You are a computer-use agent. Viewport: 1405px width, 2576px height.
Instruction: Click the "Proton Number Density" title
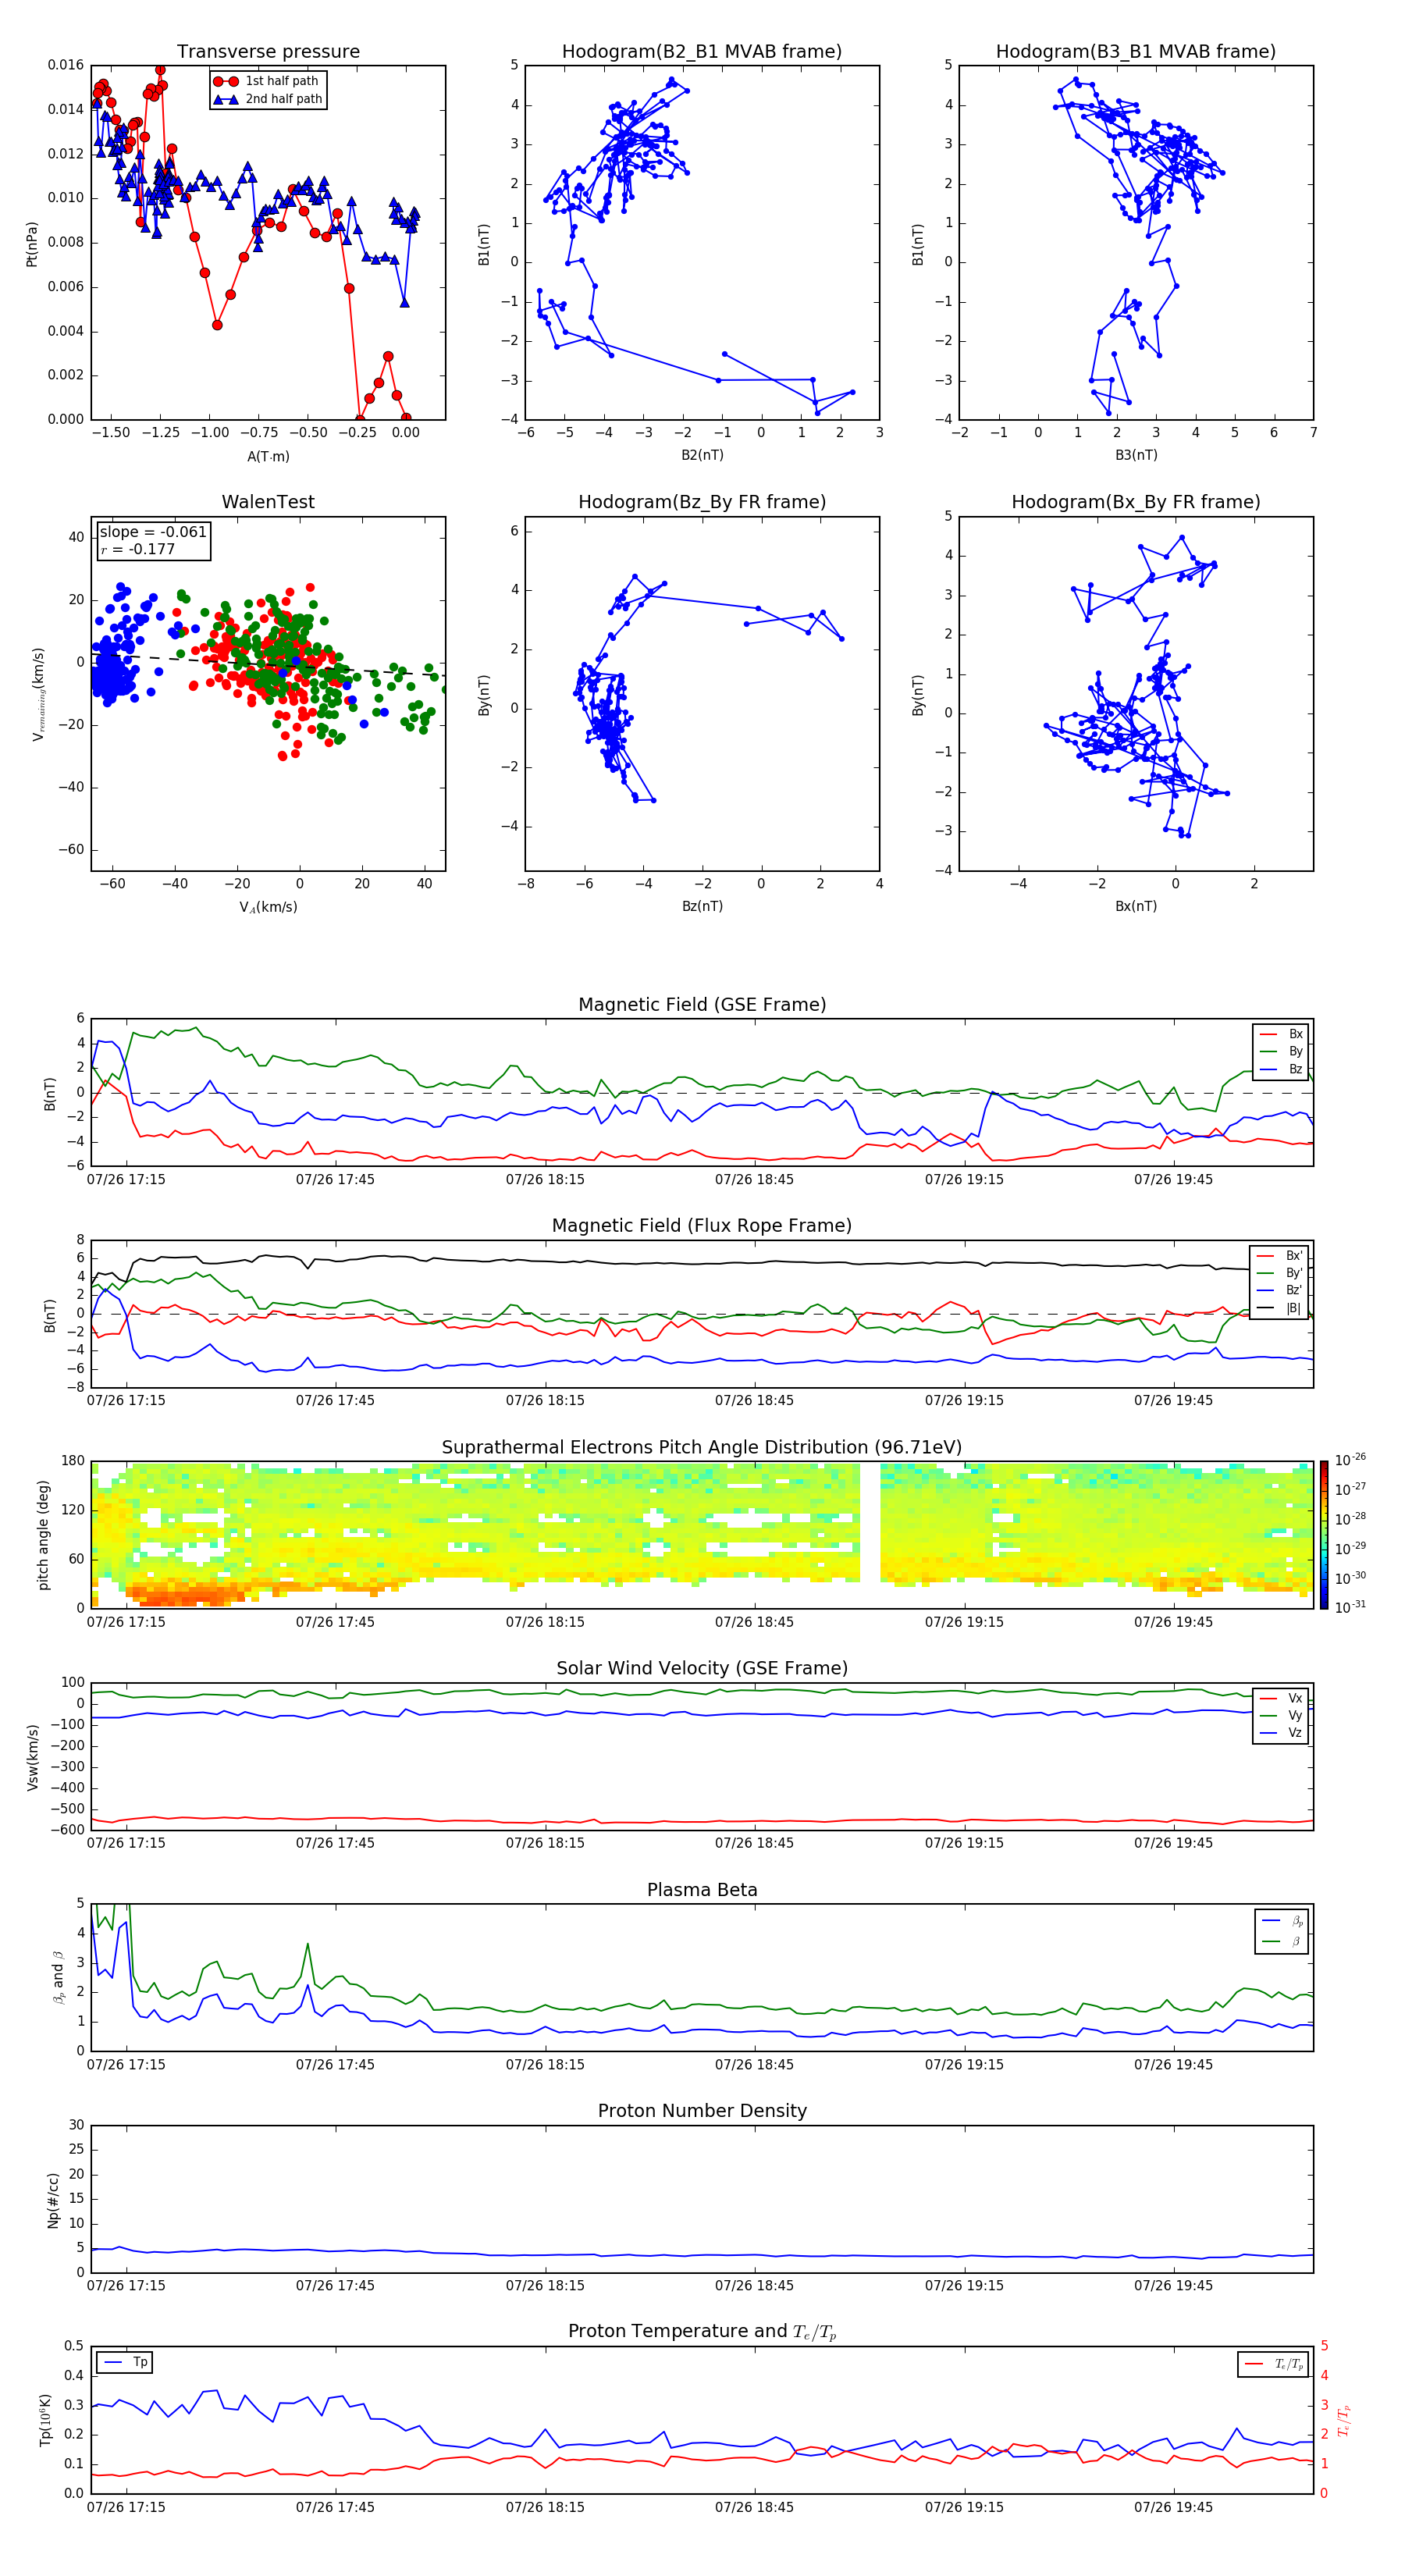(702, 2111)
